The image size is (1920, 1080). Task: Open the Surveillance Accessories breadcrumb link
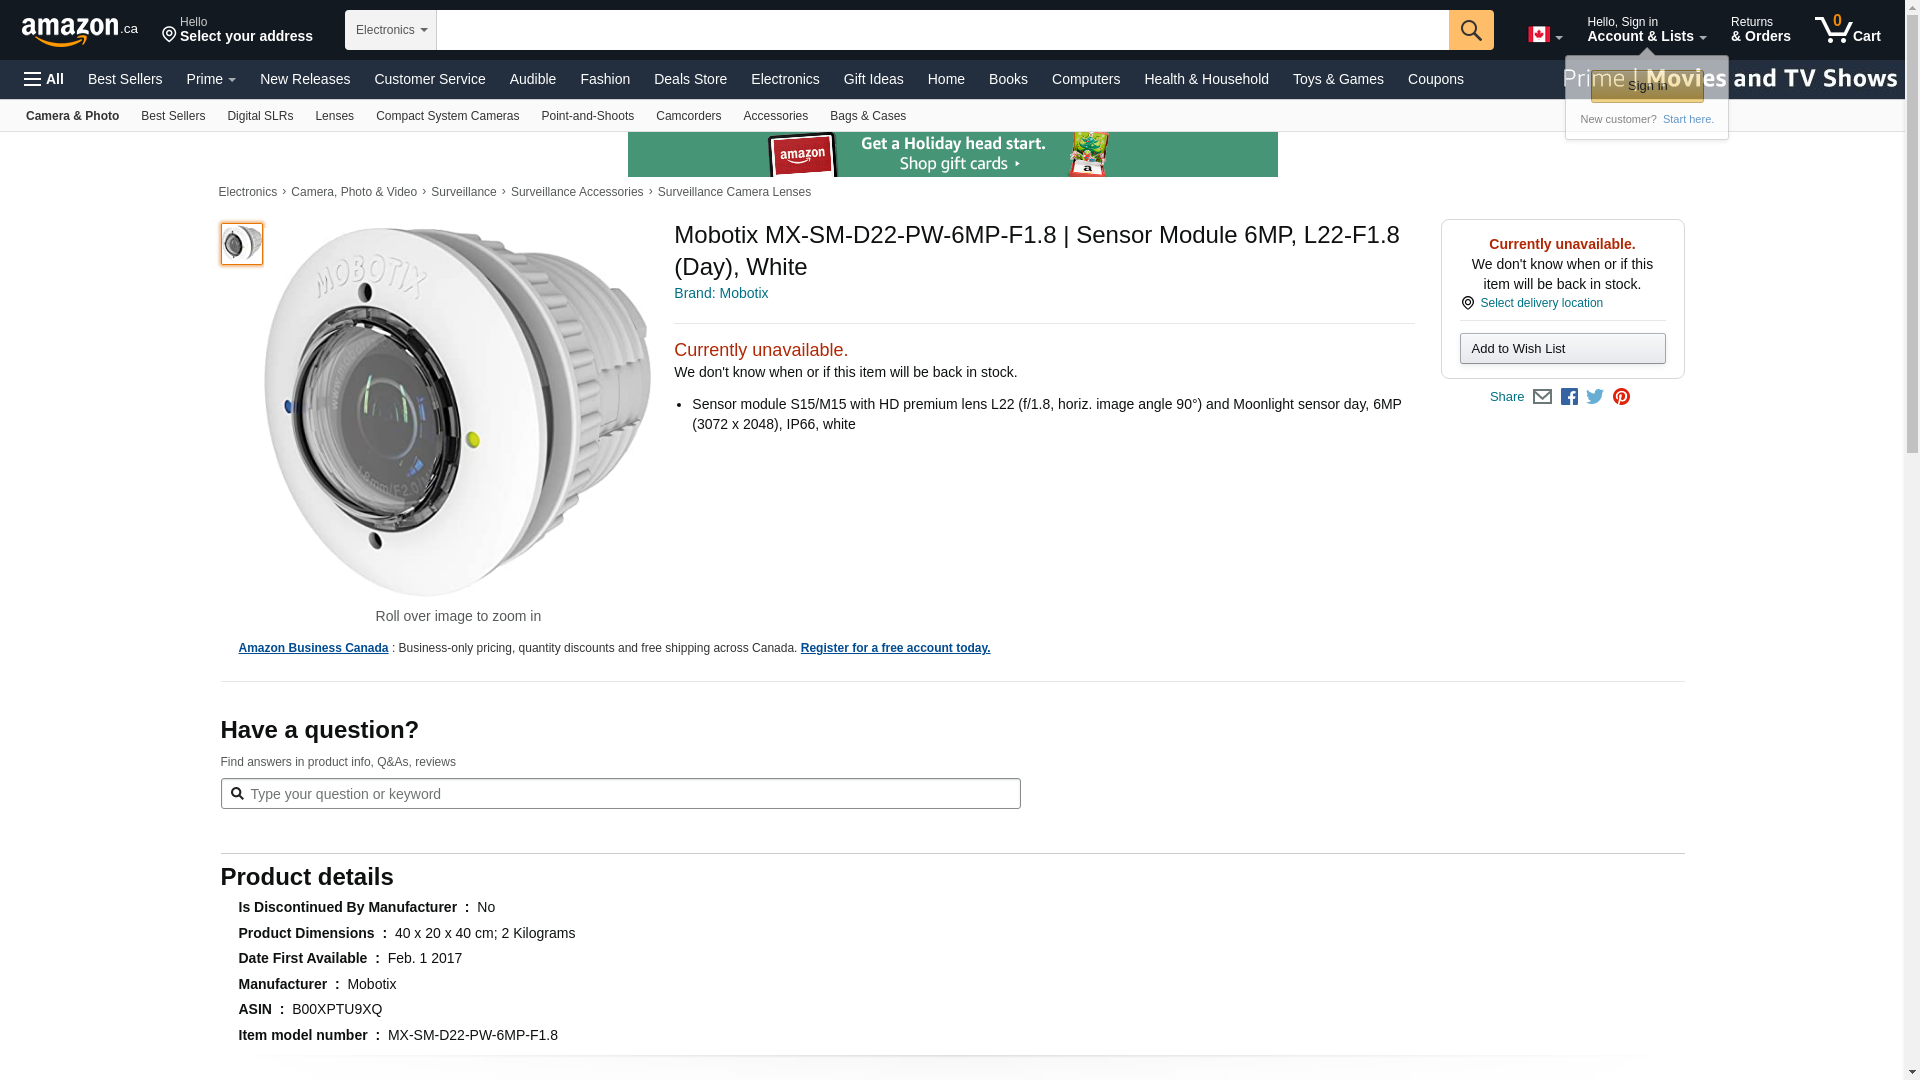coord(577,192)
